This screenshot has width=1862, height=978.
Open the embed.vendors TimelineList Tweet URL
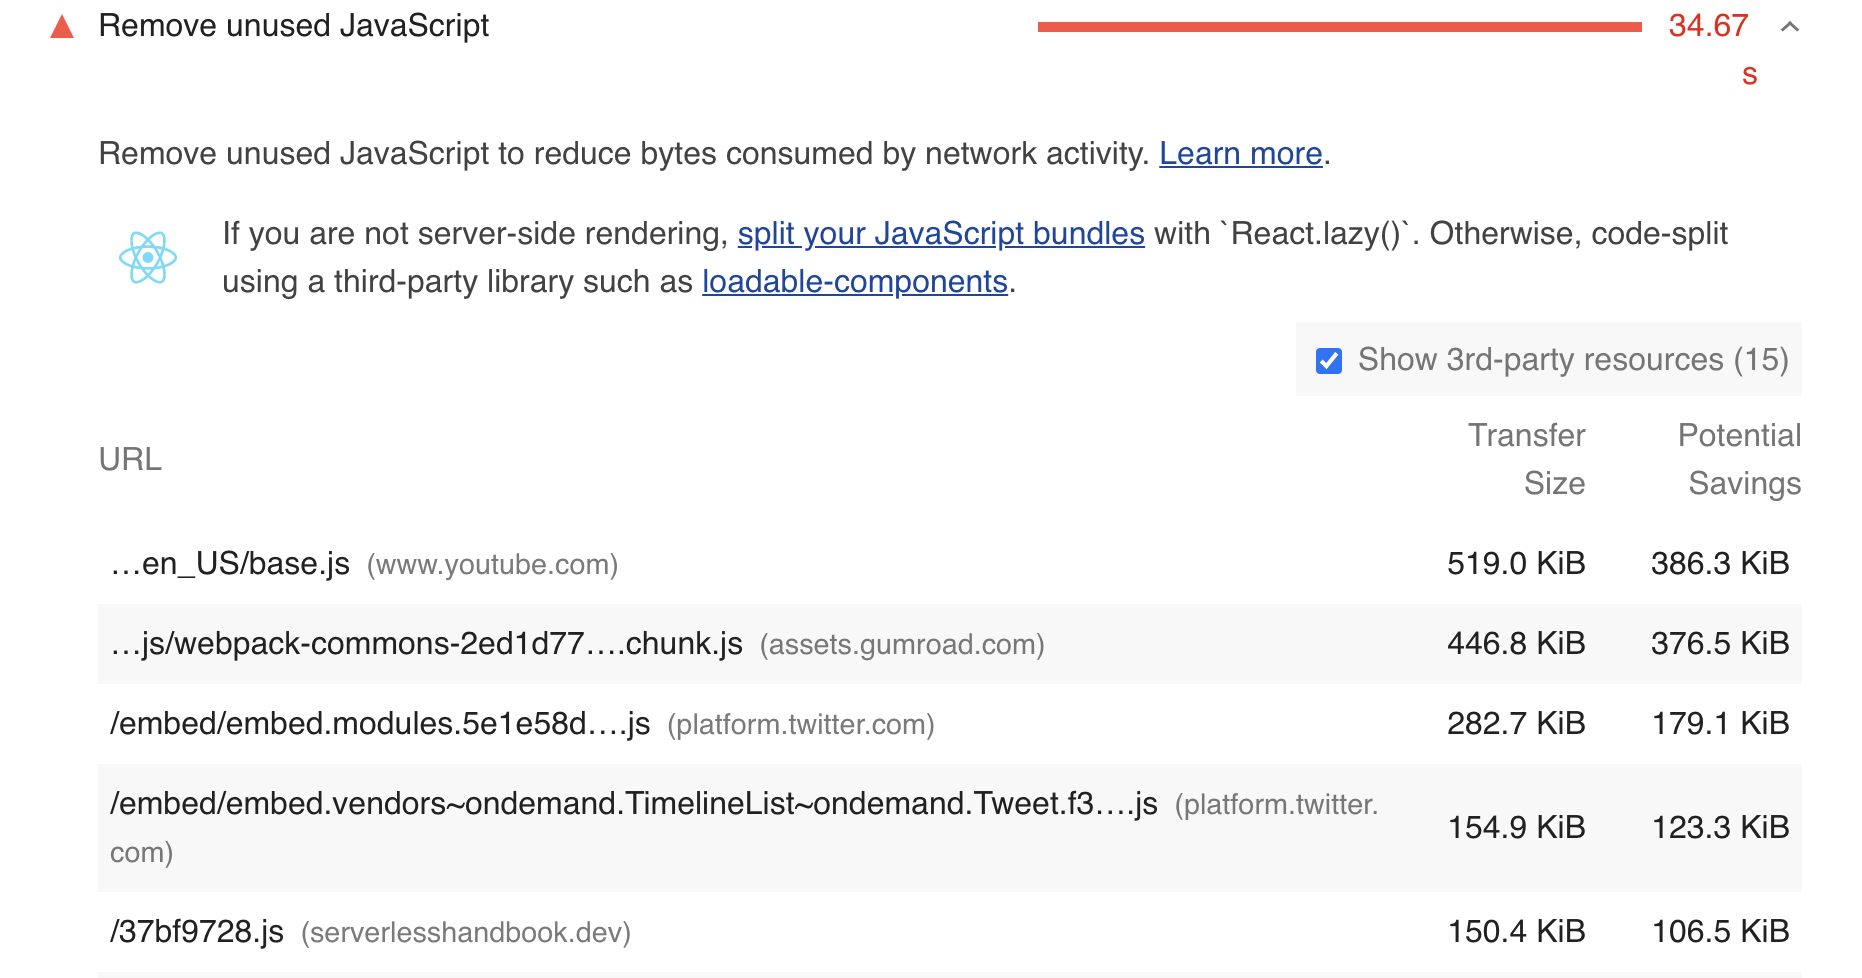pos(634,803)
